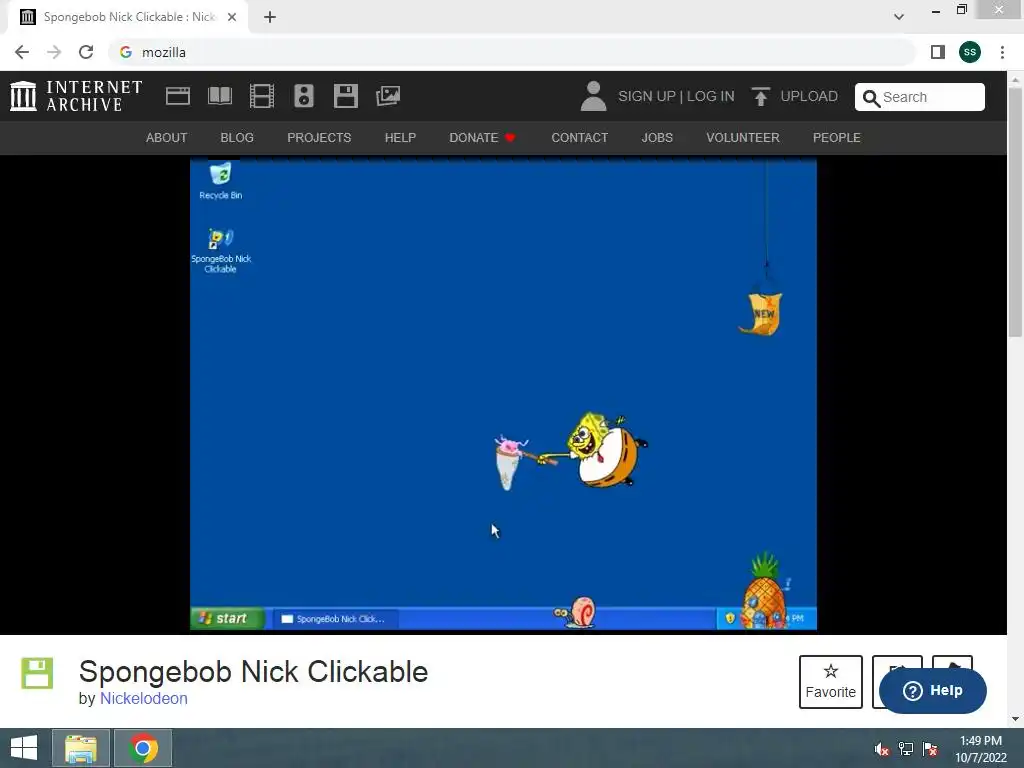This screenshot has height=768, width=1024.
Task: Open File Explorer in Windows taskbar
Action: (x=81, y=748)
